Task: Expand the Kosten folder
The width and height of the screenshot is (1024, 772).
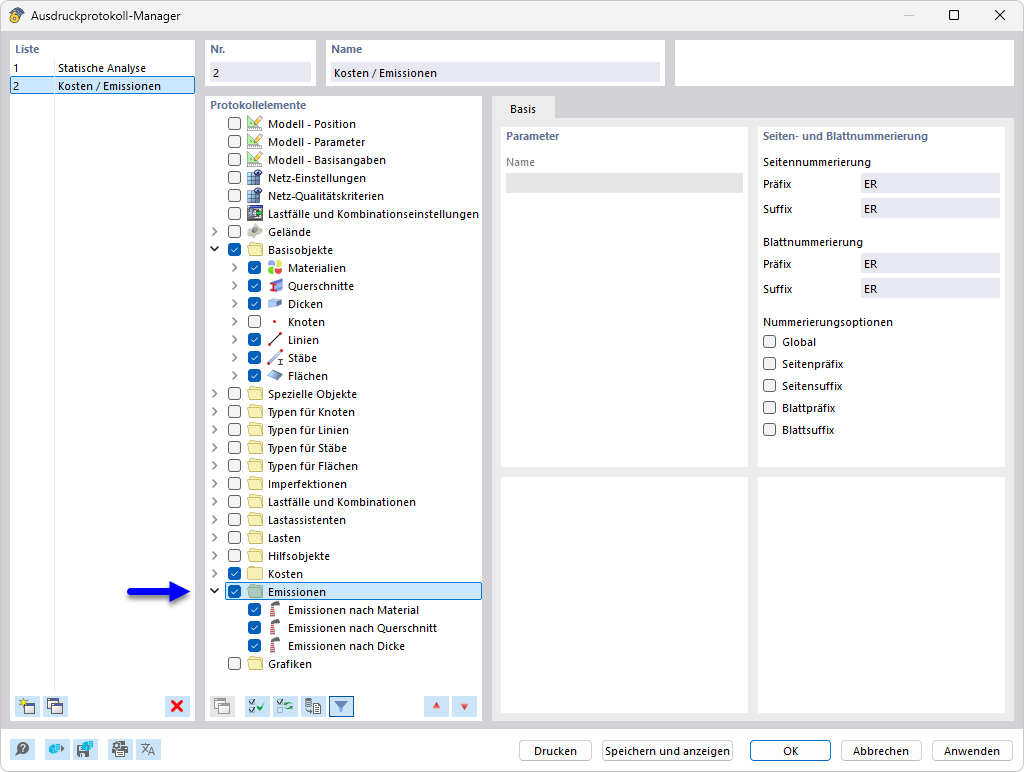Action: (x=214, y=573)
